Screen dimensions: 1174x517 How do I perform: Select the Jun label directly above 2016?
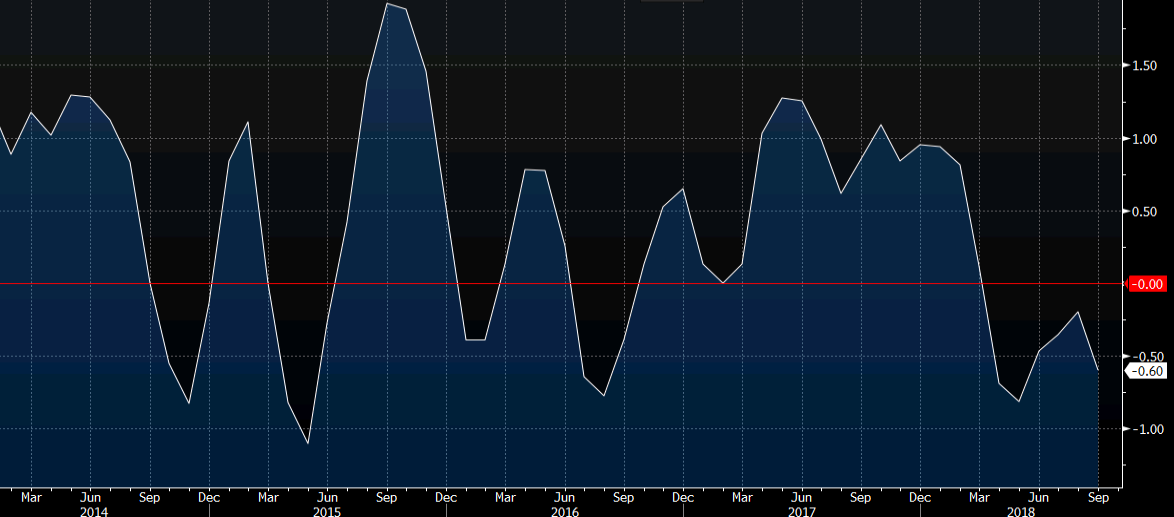pos(565,497)
